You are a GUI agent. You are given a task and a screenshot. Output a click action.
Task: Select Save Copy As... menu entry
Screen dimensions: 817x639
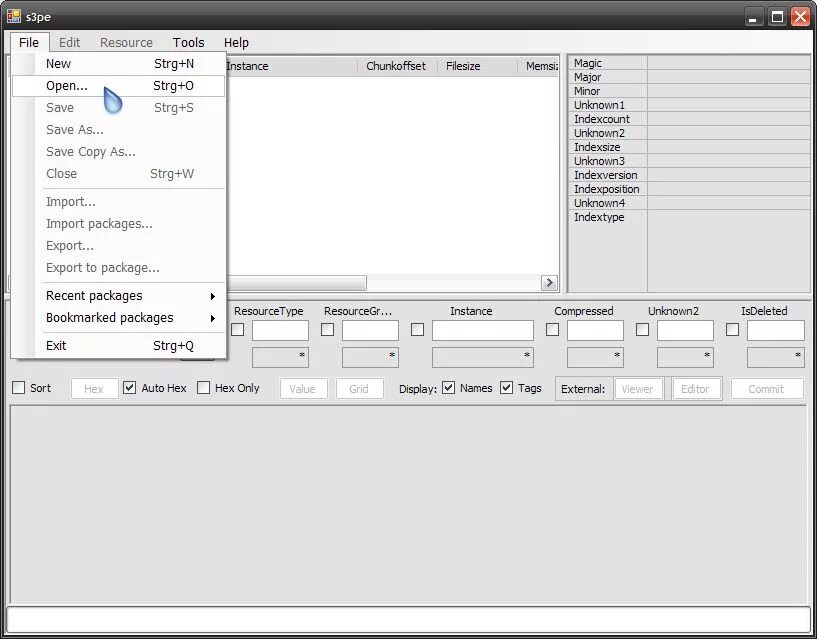pyautogui.click(x=119, y=152)
